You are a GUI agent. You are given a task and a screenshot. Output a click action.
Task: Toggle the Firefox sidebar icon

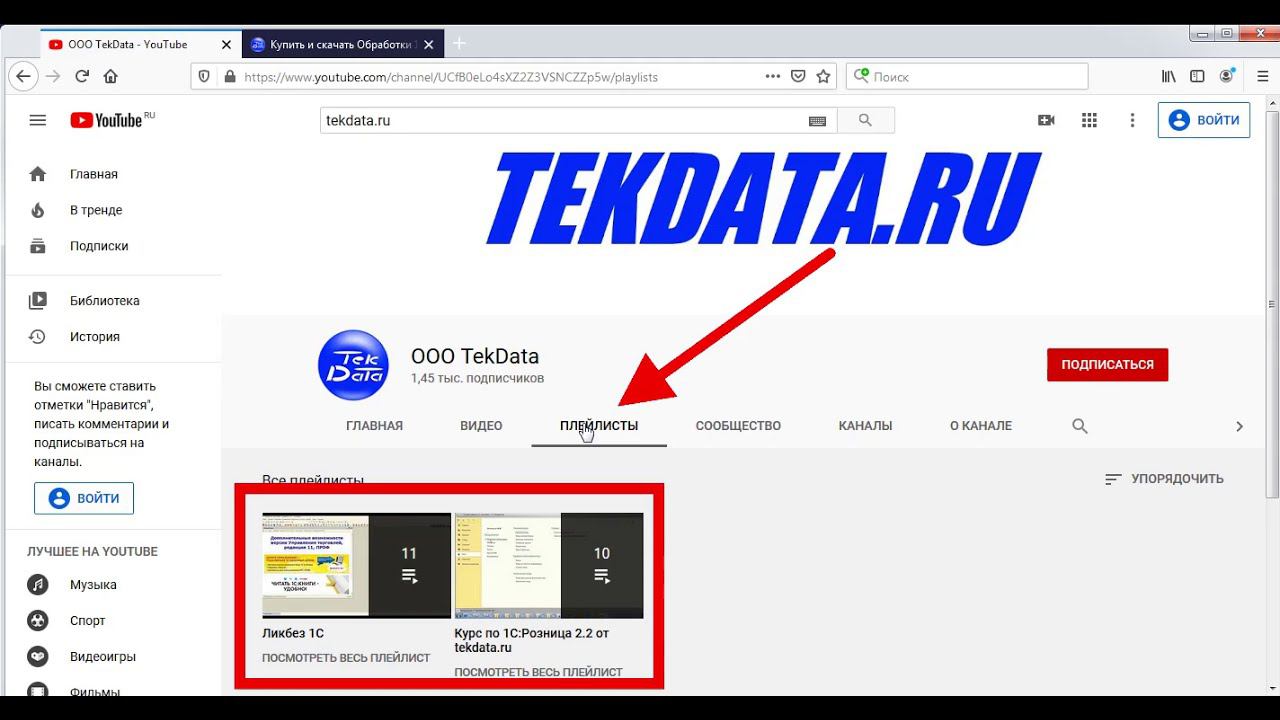[1197, 76]
